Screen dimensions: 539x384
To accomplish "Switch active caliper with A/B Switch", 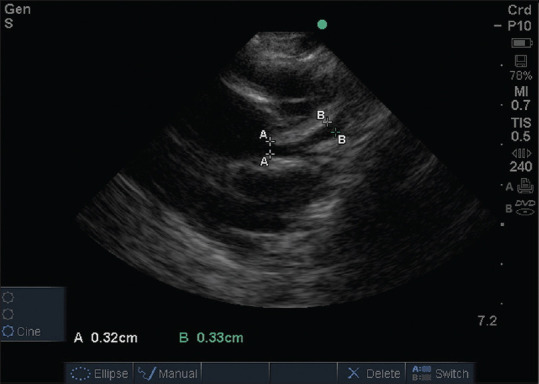I will pos(440,373).
